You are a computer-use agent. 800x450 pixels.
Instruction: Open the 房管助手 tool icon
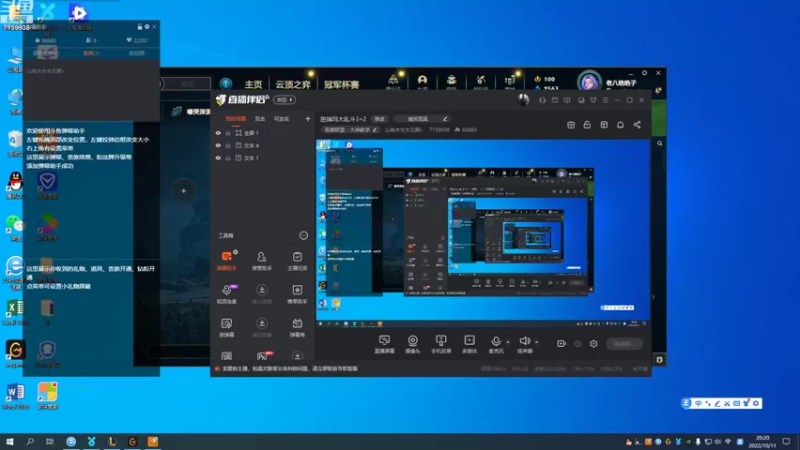coord(262,260)
